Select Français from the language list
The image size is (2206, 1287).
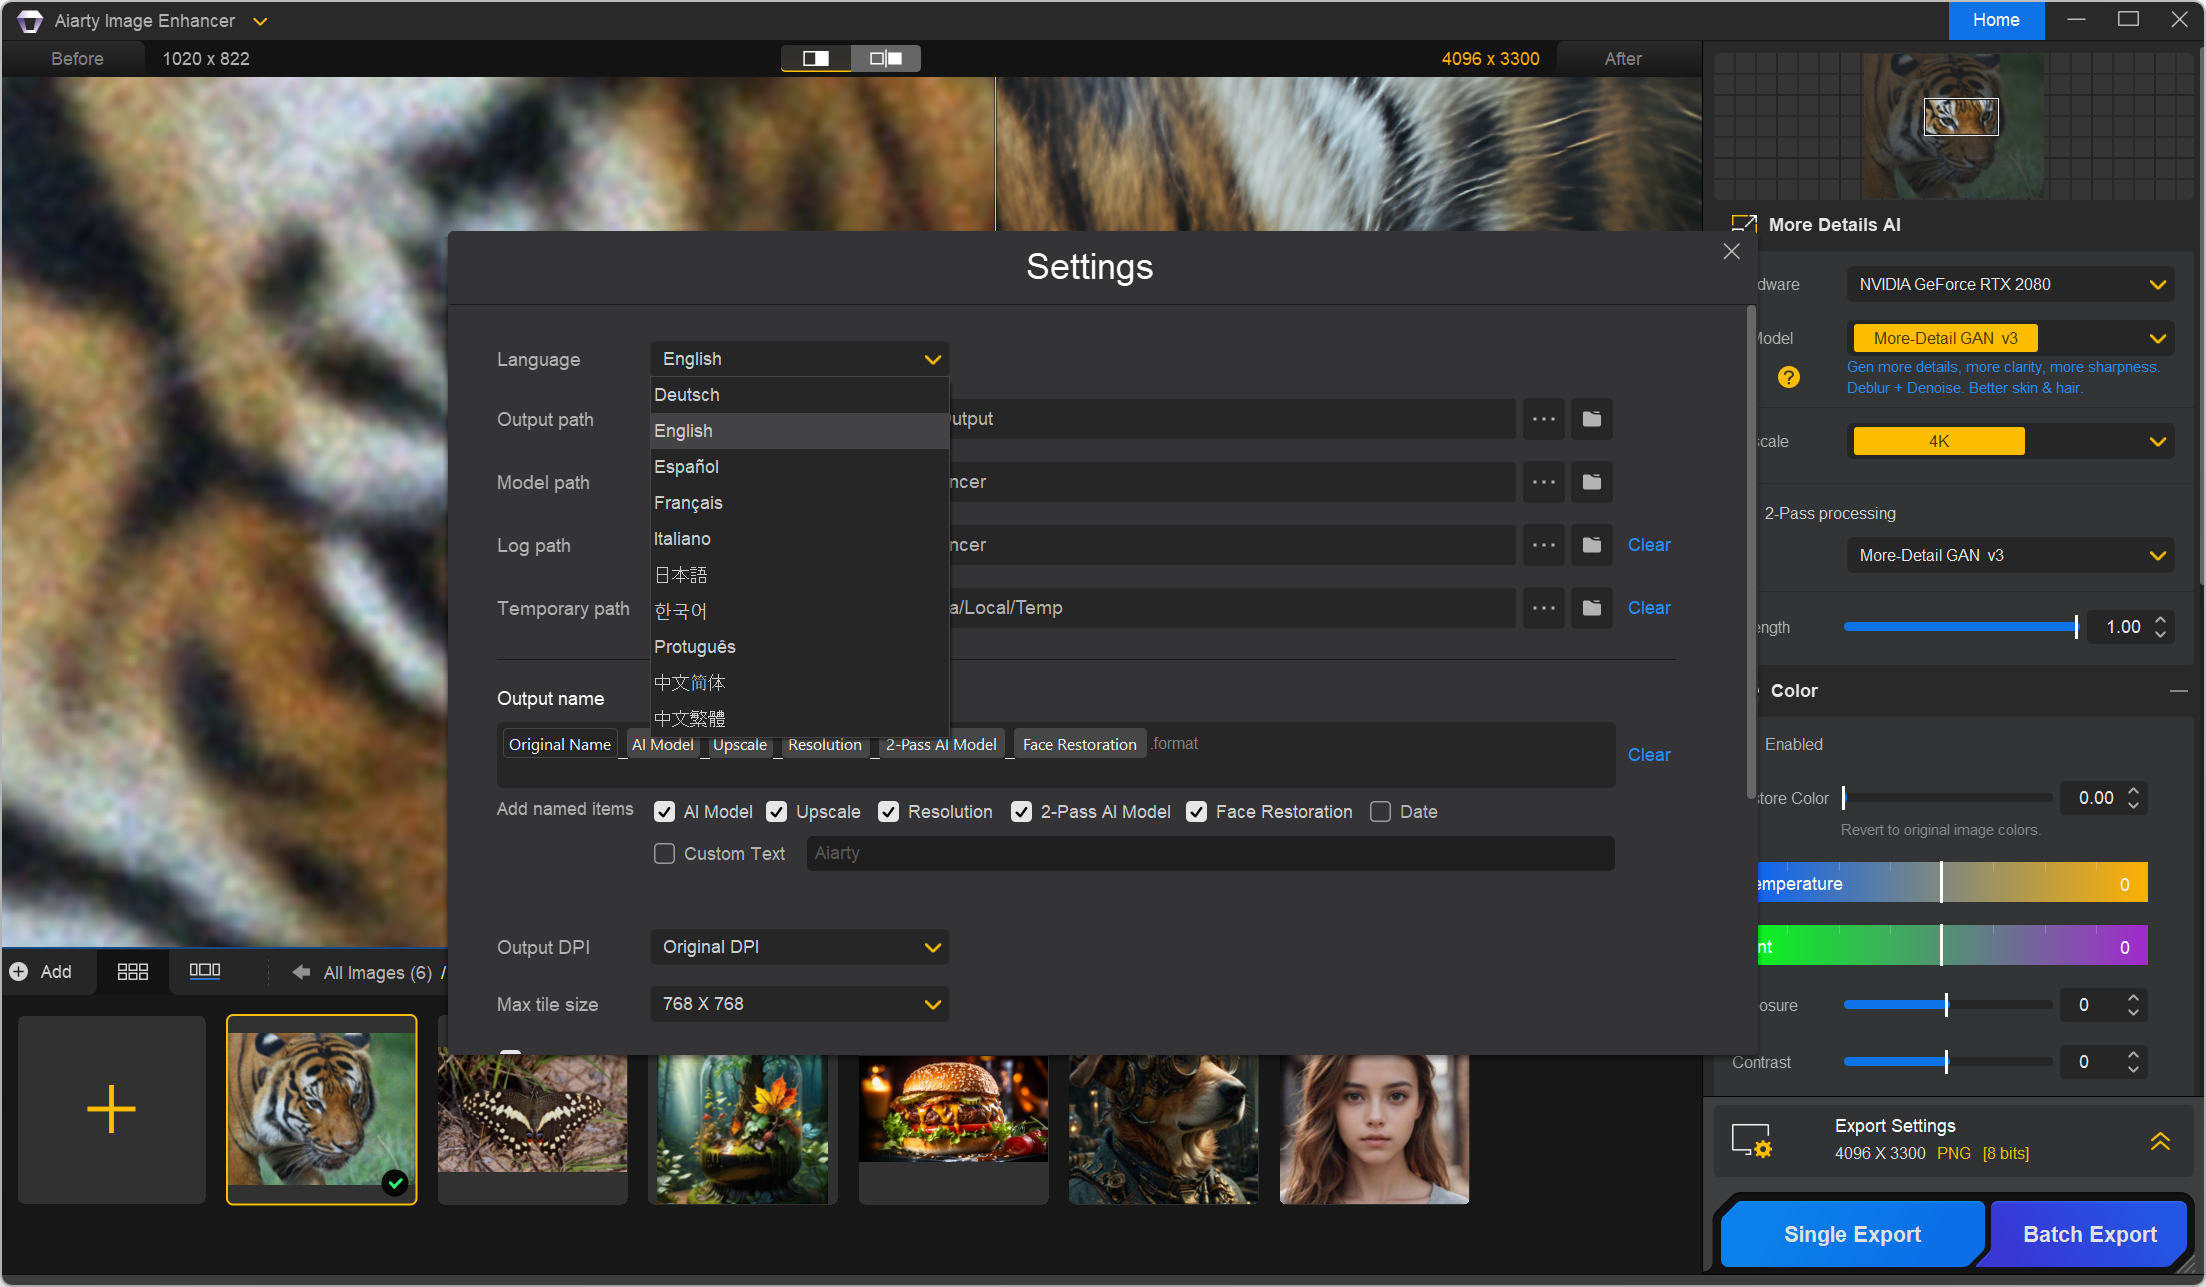688,503
